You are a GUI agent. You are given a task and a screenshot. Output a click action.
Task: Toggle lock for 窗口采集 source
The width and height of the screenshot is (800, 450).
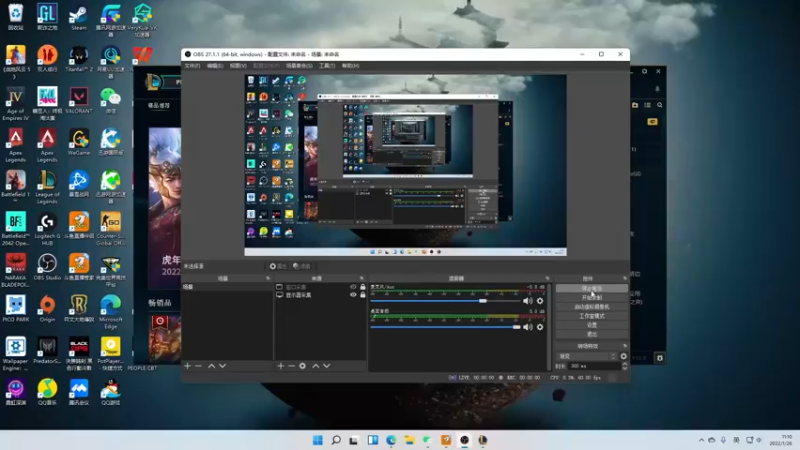point(363,287)
